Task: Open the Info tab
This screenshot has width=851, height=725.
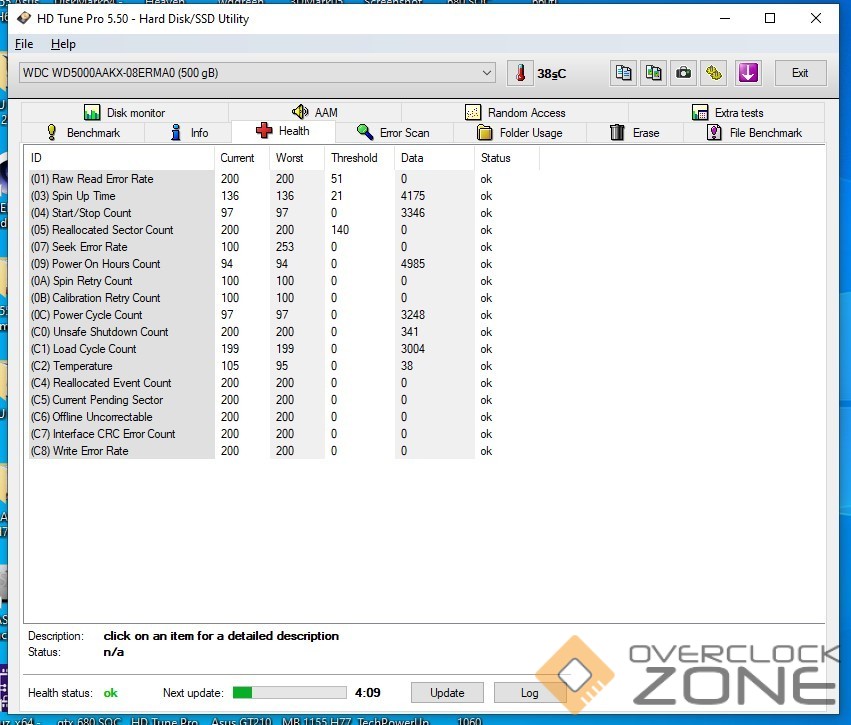Action: [189, 132]
